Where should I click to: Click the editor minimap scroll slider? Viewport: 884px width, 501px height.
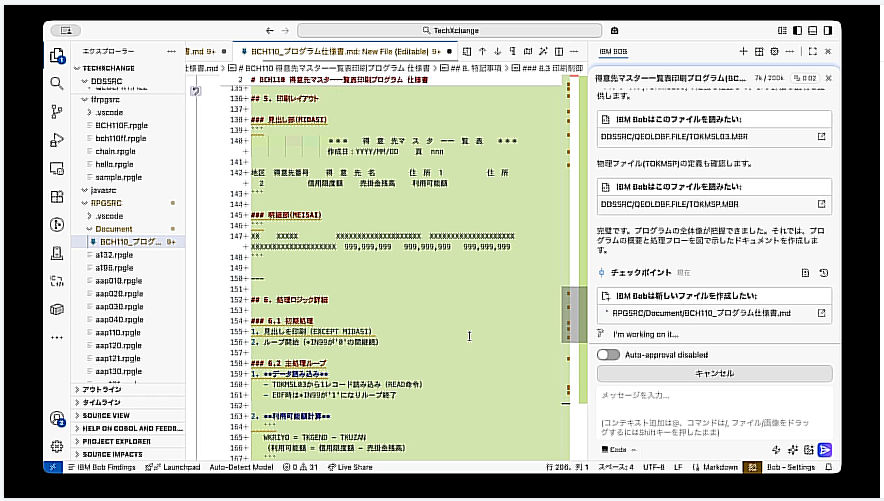click(x=574, y=314)
